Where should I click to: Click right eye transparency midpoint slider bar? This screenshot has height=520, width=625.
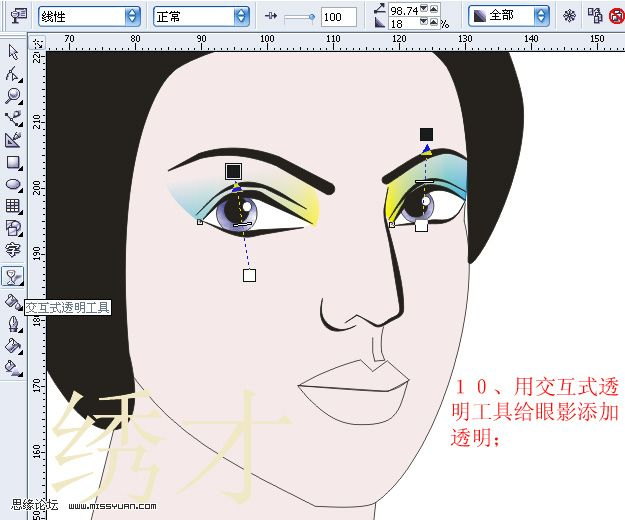(424, 182)
